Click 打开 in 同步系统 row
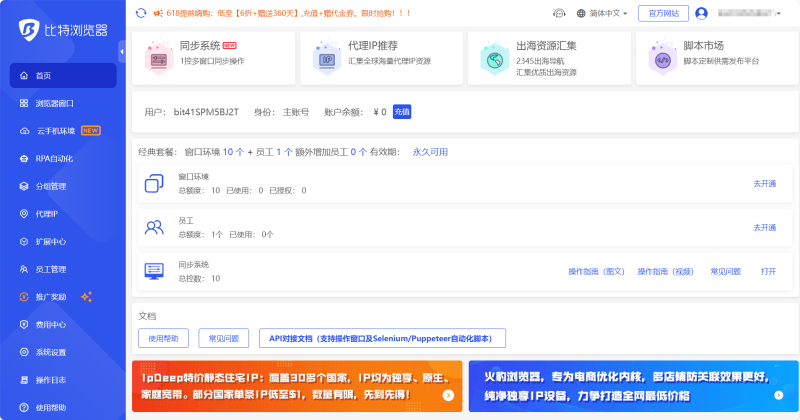The height and width of the screenshot is (420, 800). click(x=768, y=271)
